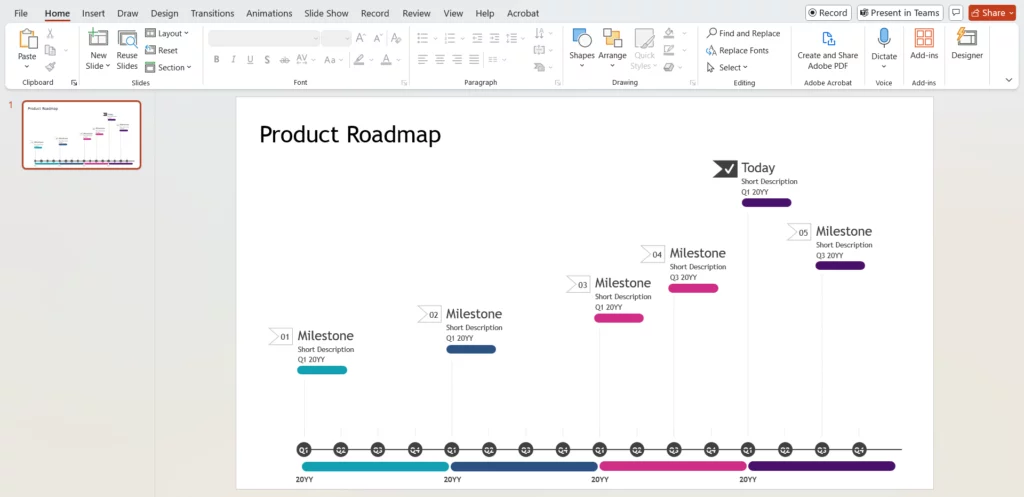Click Find and Replace

click(742, 33)
